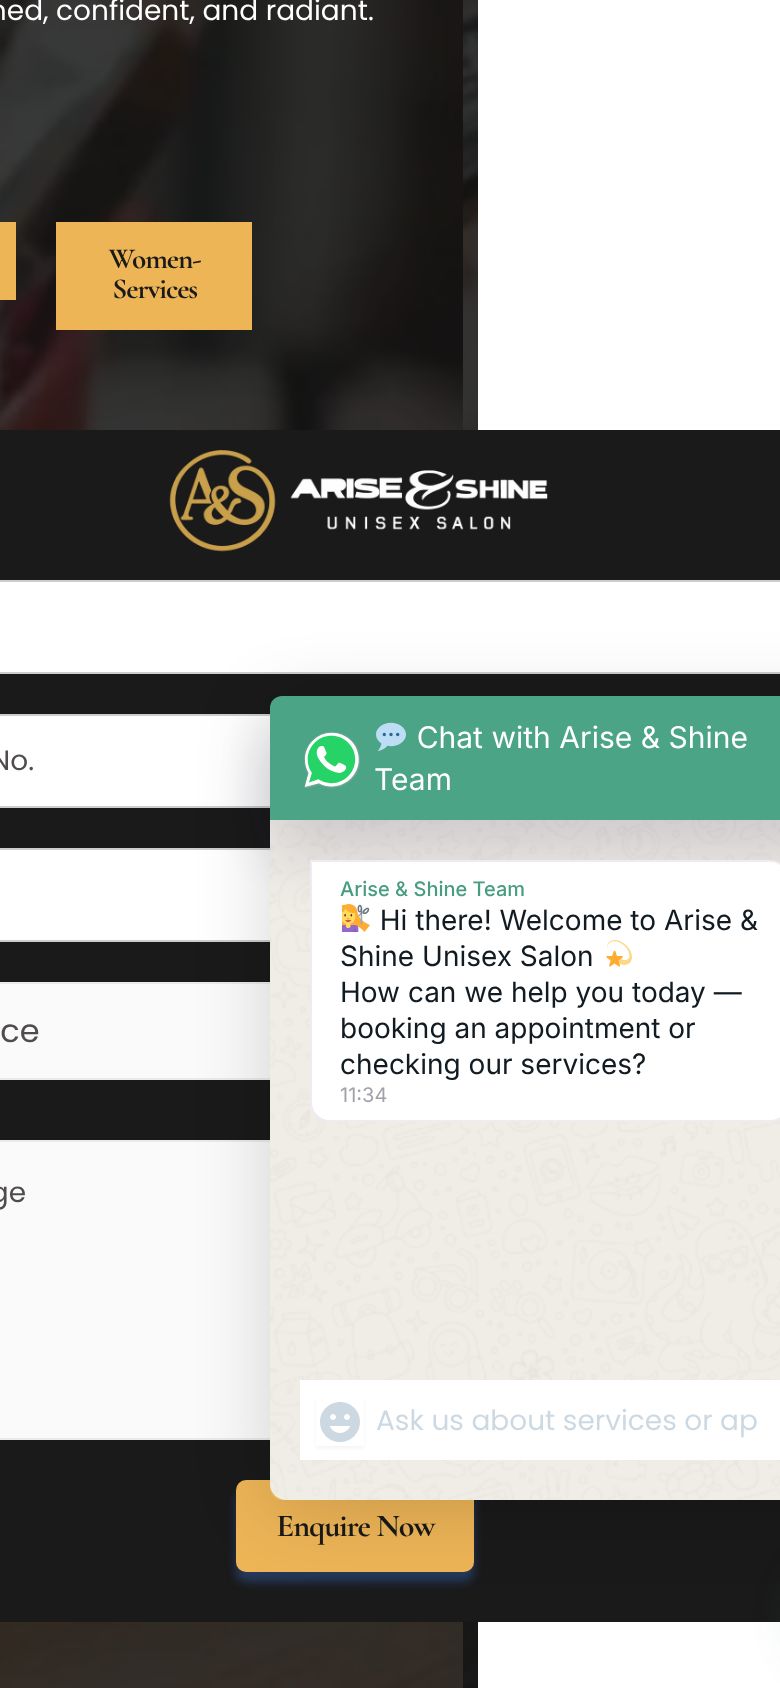
Task: Select the empty field below the No. field
Action: click(x=135, y=895)
